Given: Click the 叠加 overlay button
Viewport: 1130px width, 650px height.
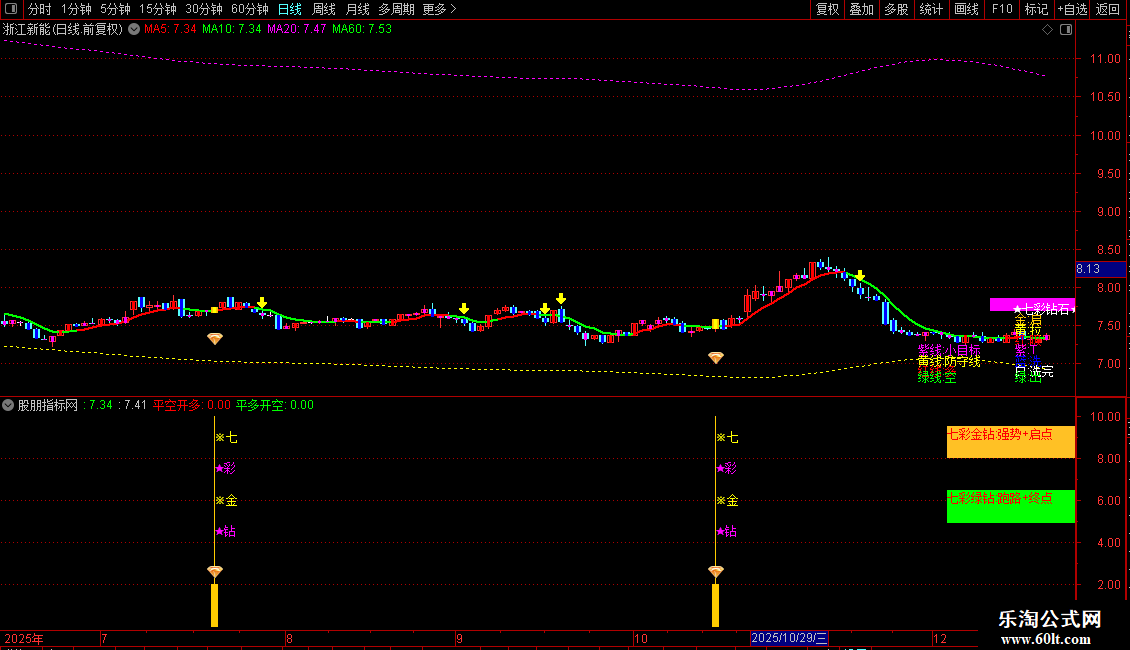Looking at the screenshot, I should tap(862, 9).
